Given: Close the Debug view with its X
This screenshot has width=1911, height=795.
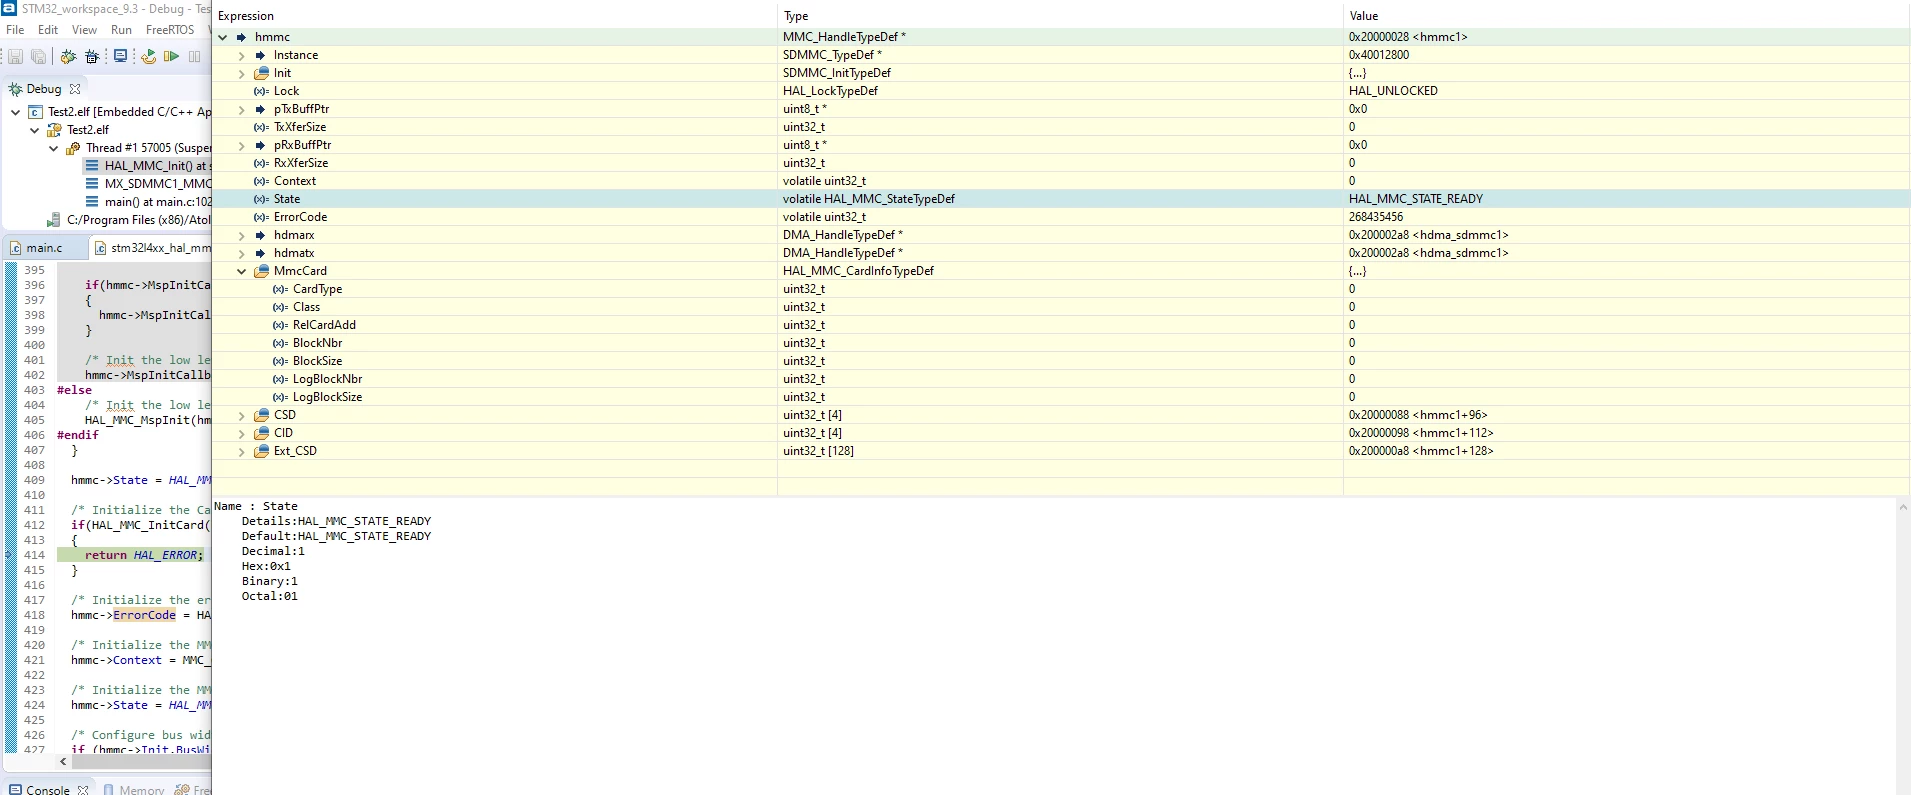Looking at the screenshot, I should tap(75, 89).
